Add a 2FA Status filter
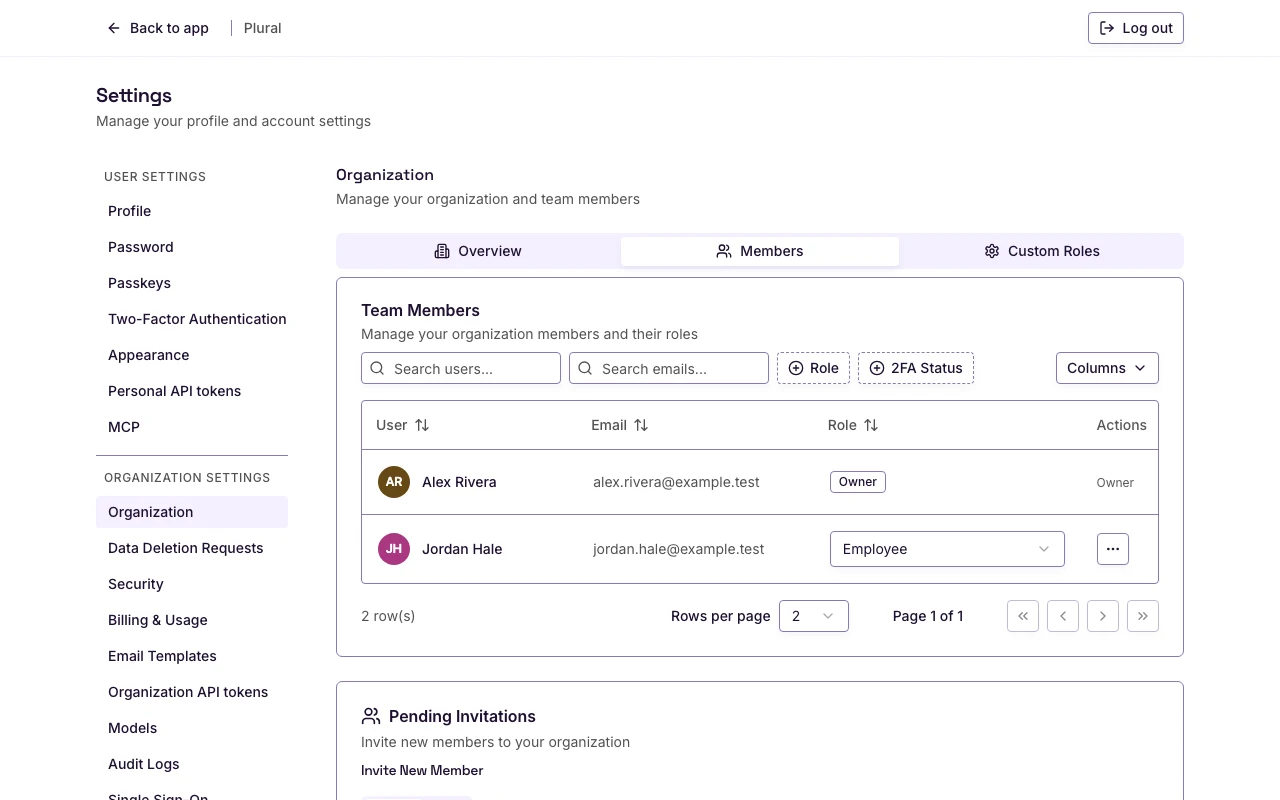Image resolution: width=1280 pixels, height=800 pixels. coord(916,368)
